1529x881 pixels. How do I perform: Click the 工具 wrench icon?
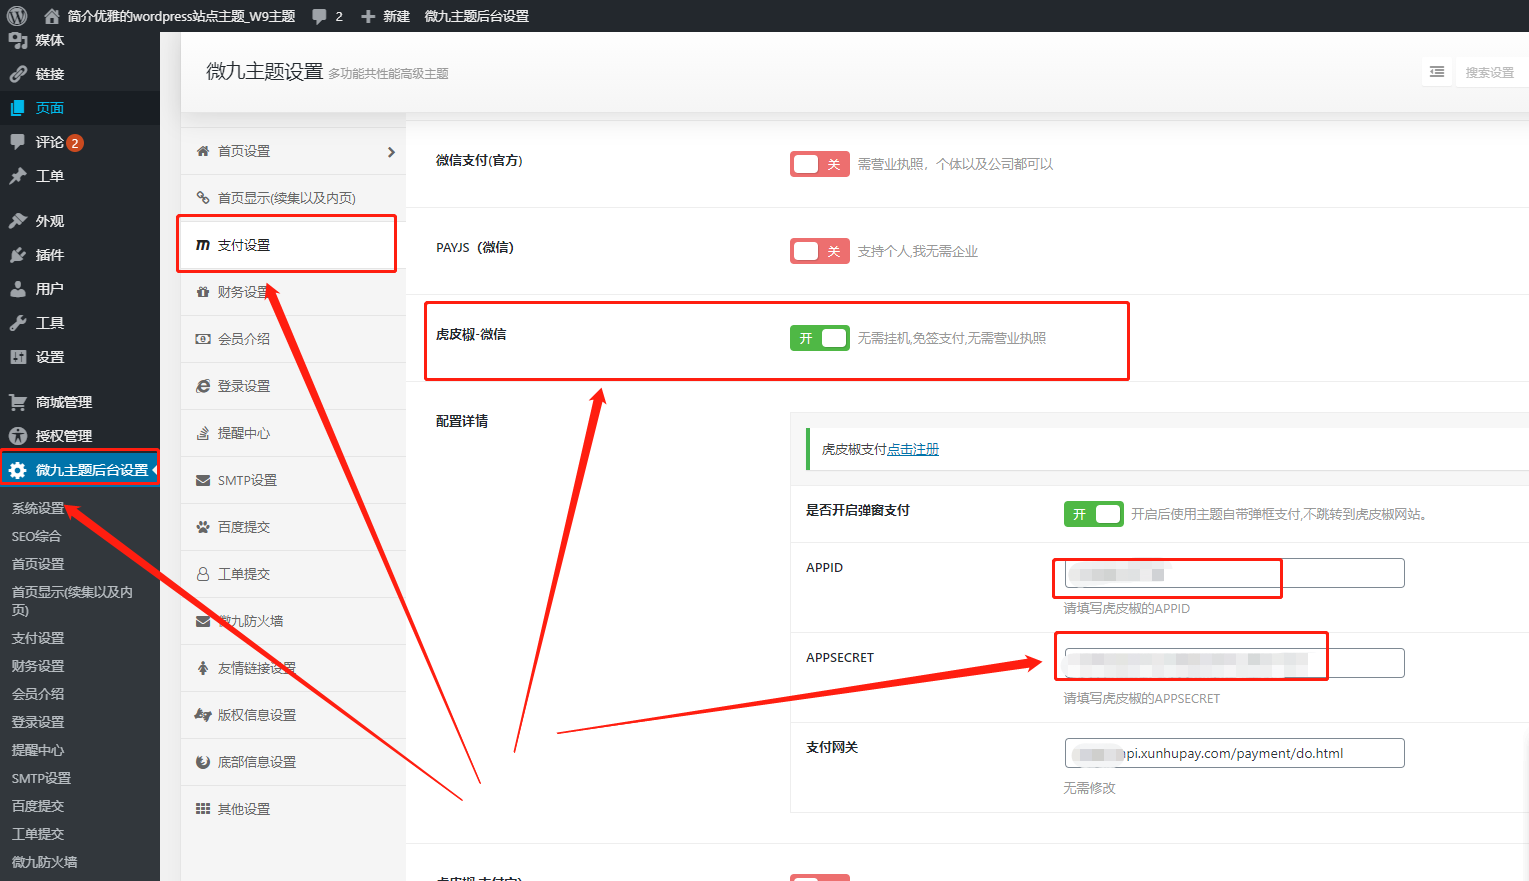[x=17, y=323]
